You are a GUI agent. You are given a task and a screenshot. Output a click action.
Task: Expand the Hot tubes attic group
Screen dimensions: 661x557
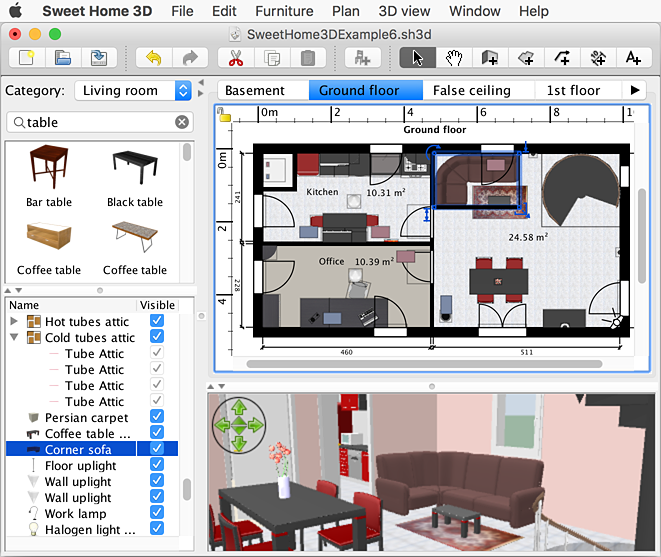[14, 321]
